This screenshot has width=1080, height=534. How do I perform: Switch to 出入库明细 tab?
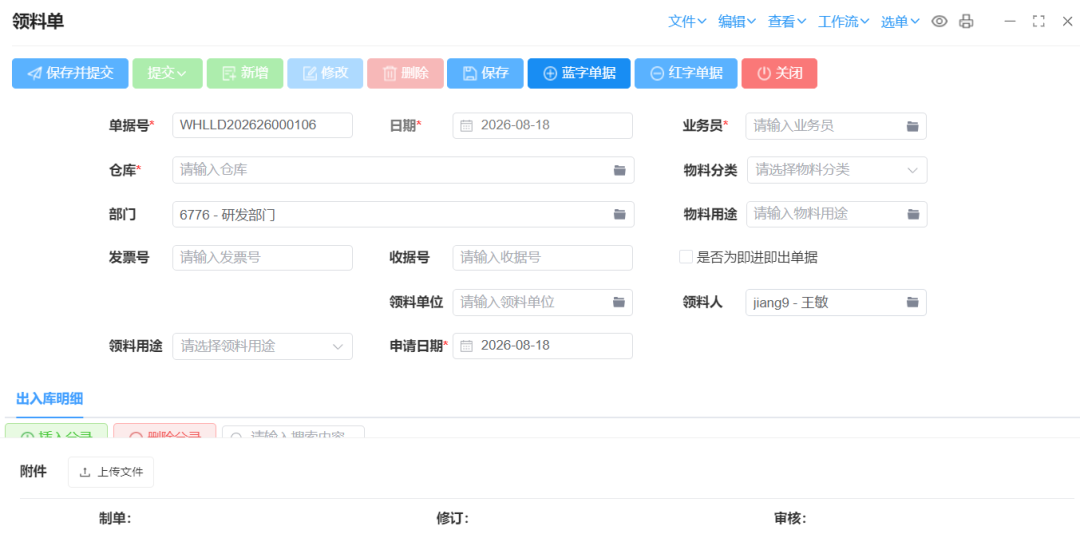(x=50, y=399)
